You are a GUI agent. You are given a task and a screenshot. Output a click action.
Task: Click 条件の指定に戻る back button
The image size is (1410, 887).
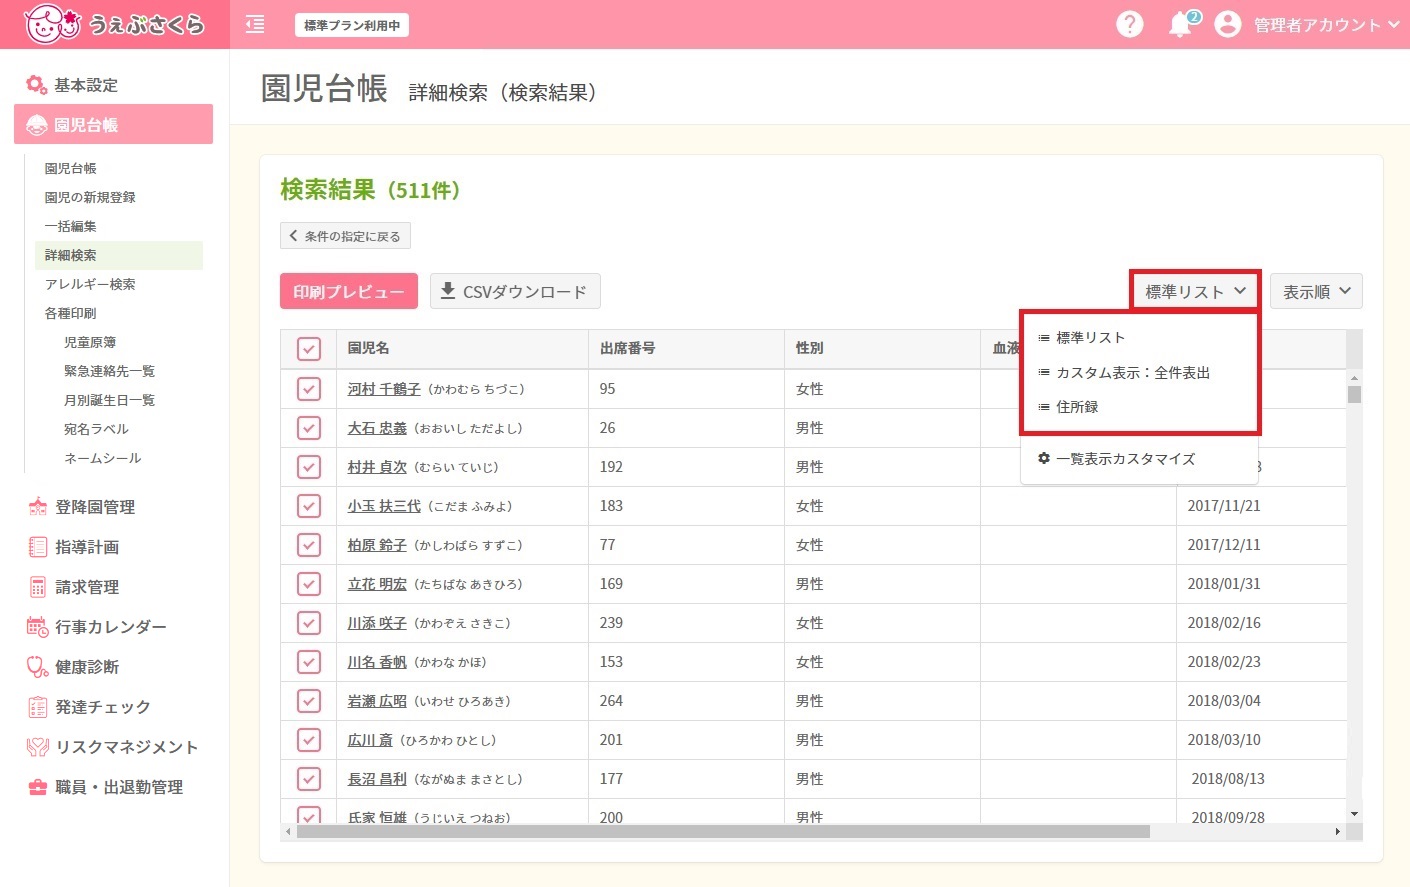coord(345,236)
